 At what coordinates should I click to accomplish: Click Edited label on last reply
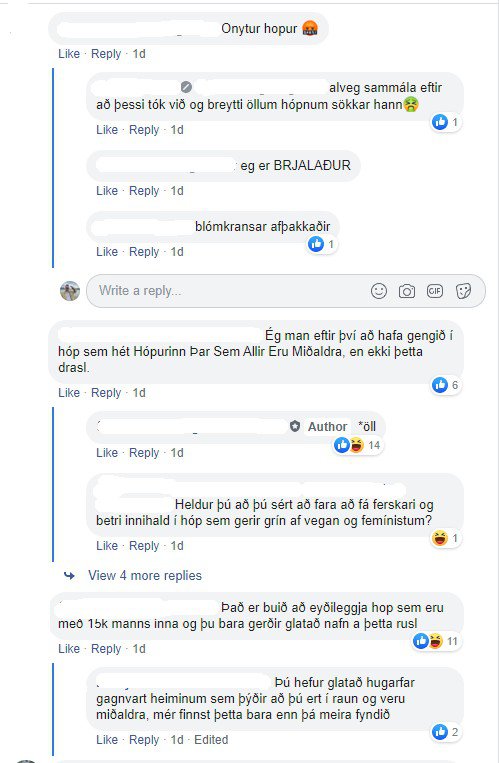[x=211, y=740]
